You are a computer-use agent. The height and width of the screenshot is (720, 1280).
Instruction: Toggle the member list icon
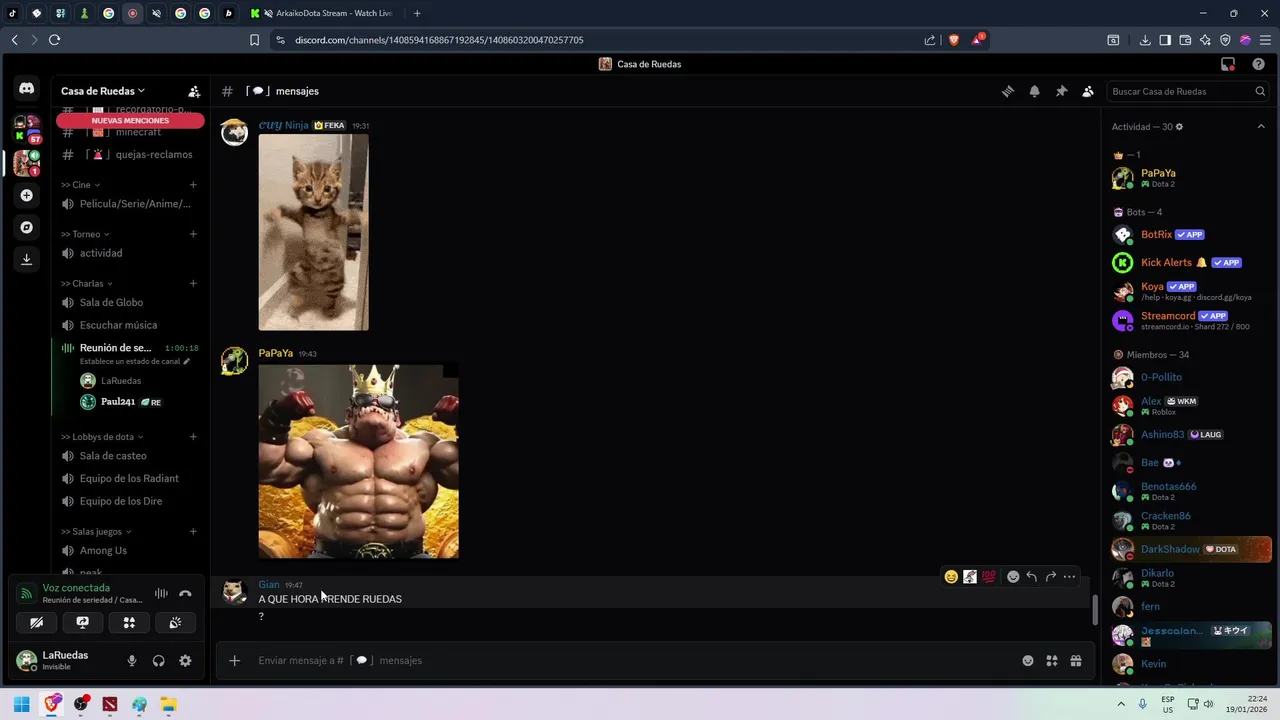[1088, 91]
